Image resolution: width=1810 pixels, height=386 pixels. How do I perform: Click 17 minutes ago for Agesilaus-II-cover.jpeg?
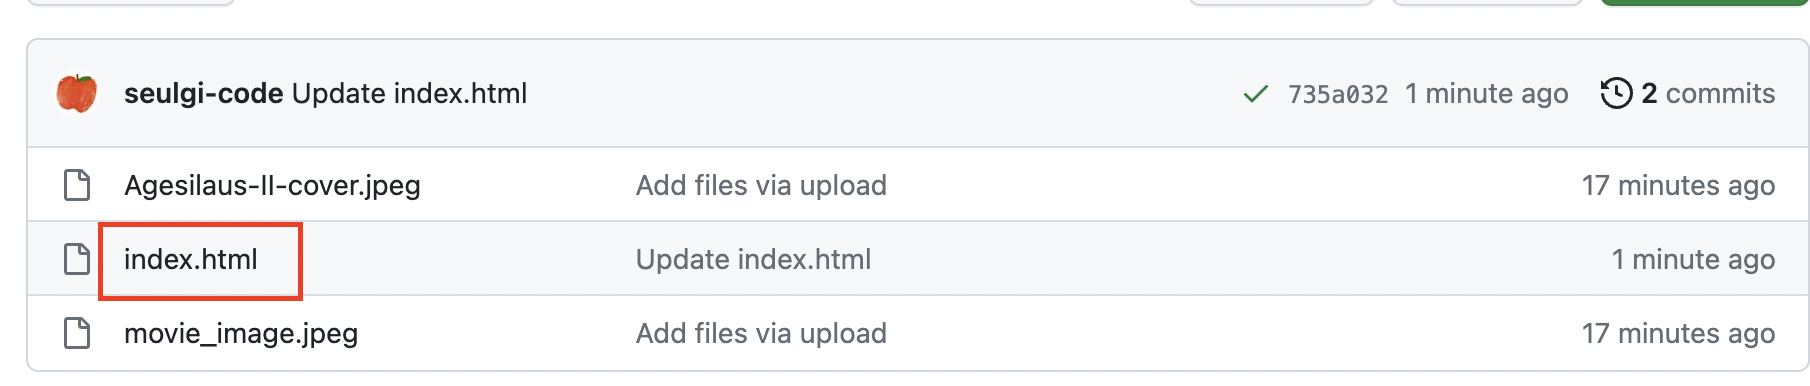[x=1678, y=185]
